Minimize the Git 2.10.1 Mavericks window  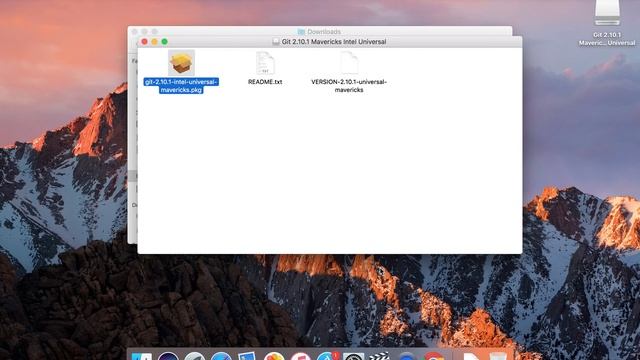point(154,42)
